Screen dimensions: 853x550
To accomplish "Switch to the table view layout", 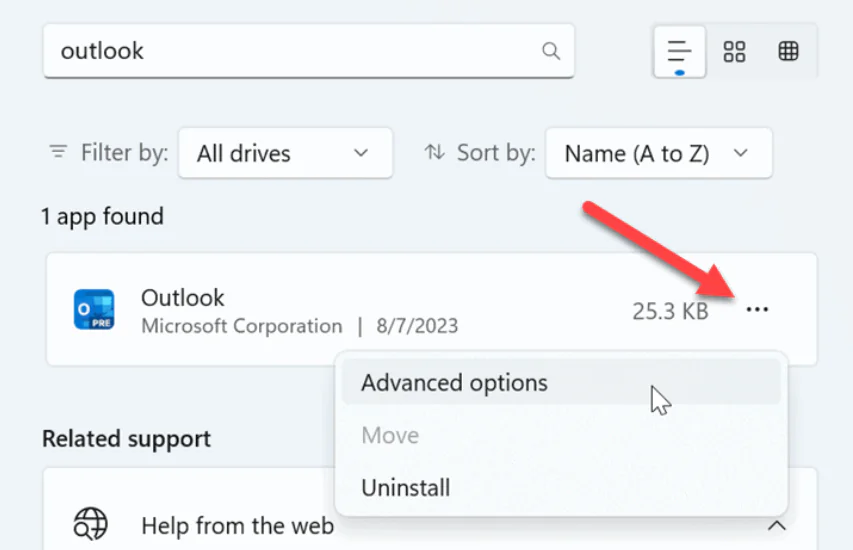I will [x=788, y=51].
